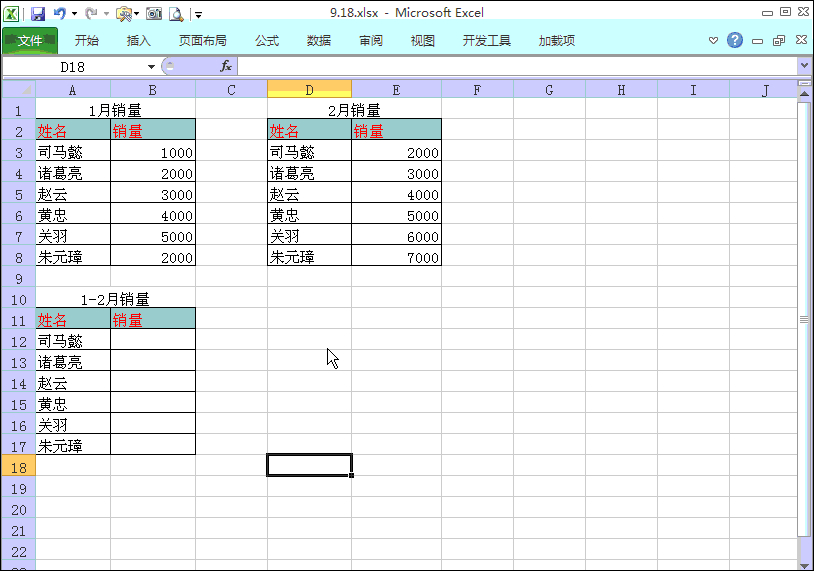814x571 pixels.
Task: Select empty sales cell B12 beside 司马懿
Action: click(x=153, y=341)
